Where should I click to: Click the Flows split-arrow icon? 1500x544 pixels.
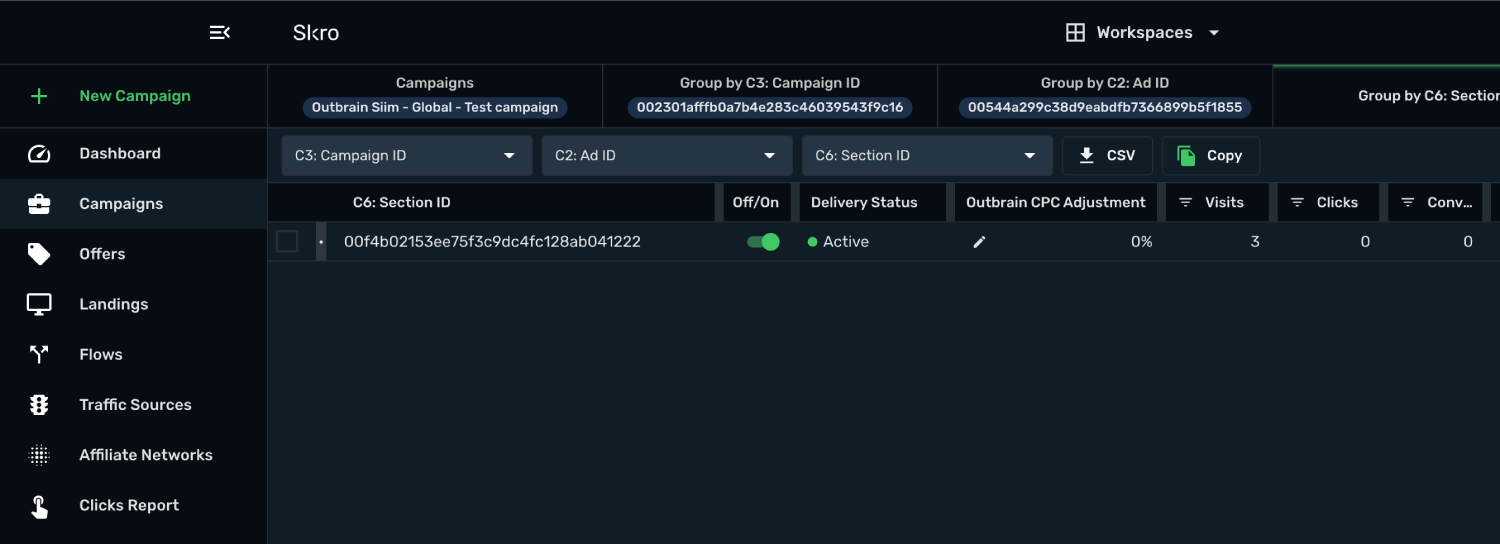pos(39,354)
